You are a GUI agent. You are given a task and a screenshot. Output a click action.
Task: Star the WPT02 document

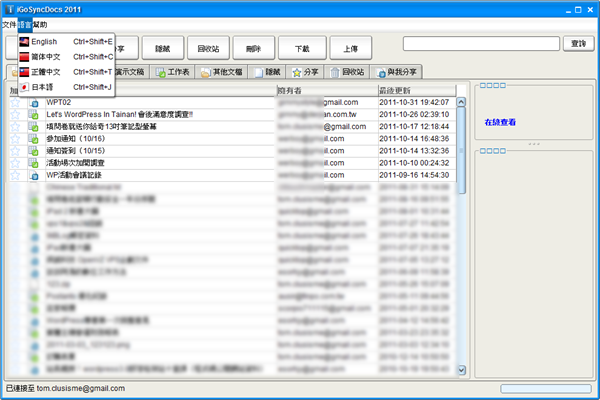15,102
